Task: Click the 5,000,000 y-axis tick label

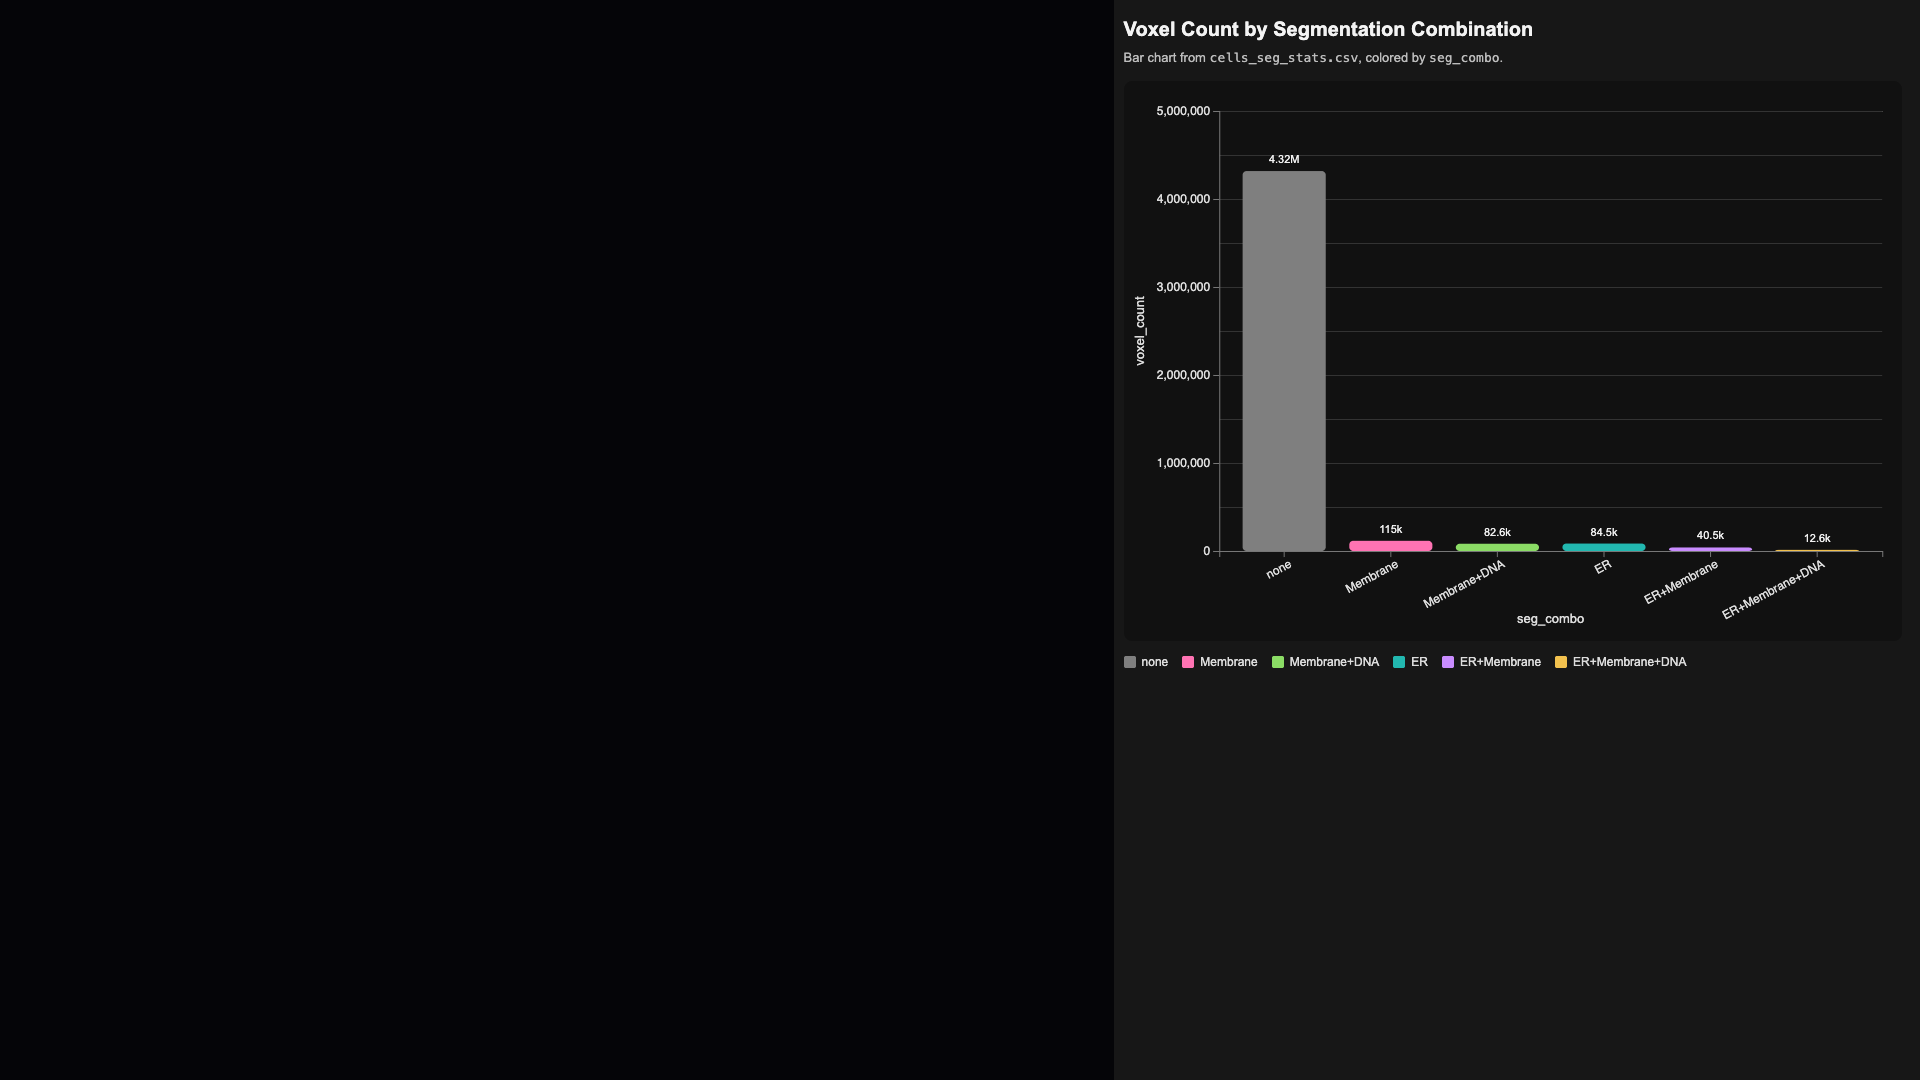Action: tap(1183, 111)
